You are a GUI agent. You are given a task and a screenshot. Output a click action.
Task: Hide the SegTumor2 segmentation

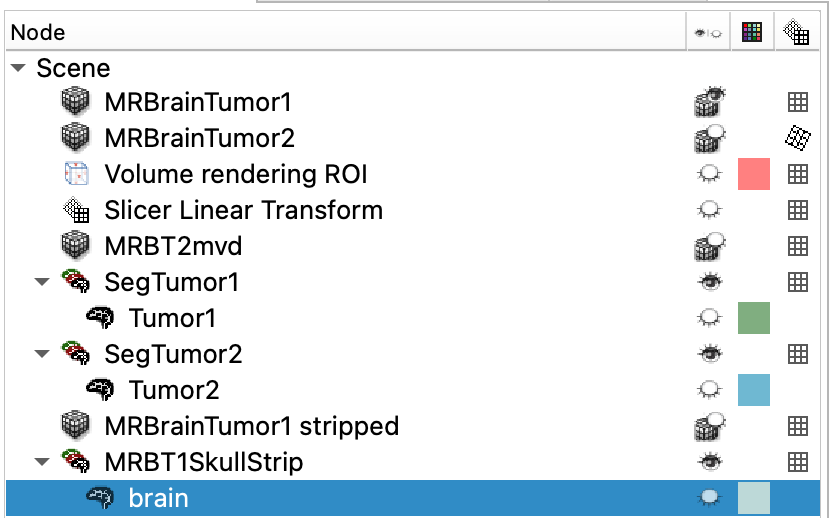tap(710, 354)
